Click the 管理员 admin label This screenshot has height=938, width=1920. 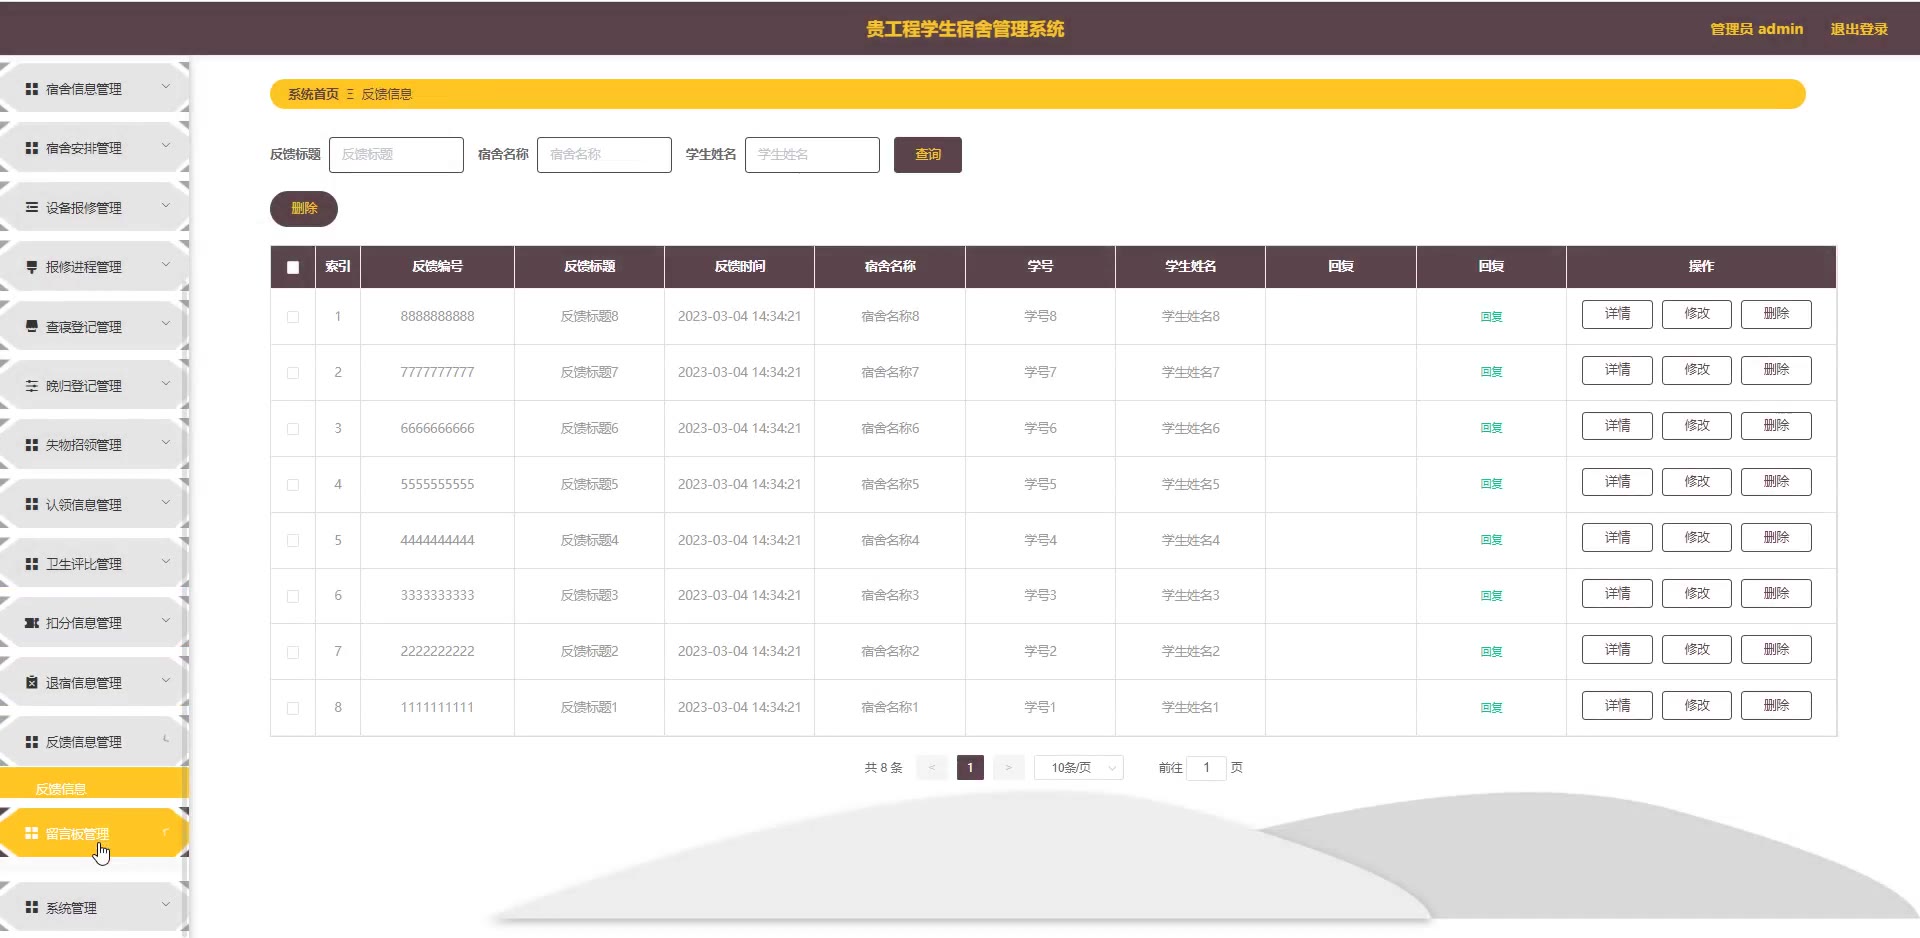click(1757, 29)
